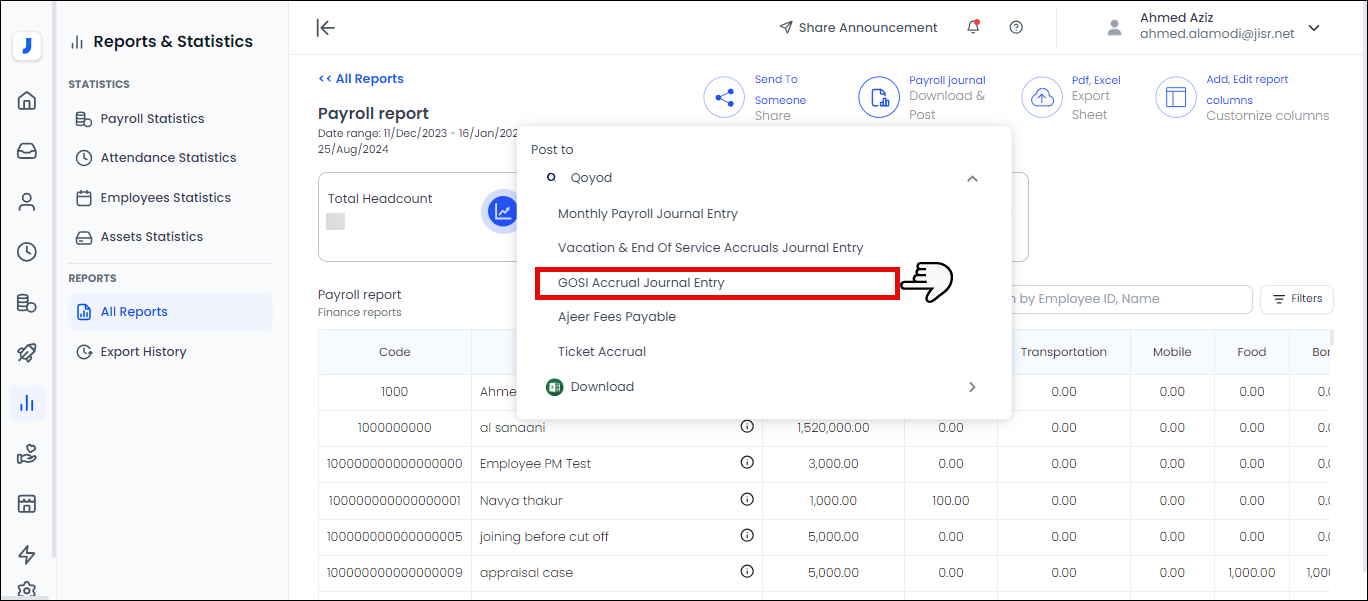Click the Pdf, Excel export sheet icon
The width and height of the screenshot is (1368, 601).
coord(1041,97)
